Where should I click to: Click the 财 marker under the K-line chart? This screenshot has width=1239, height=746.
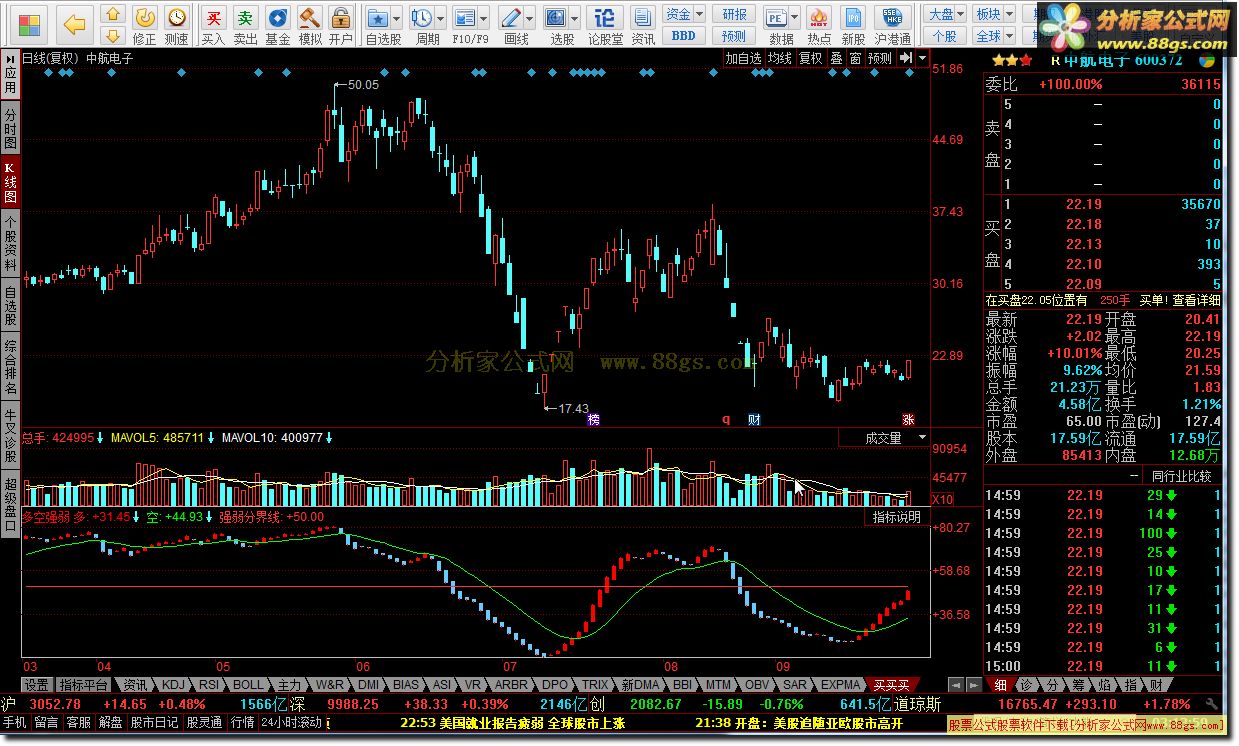click(754, 419)
